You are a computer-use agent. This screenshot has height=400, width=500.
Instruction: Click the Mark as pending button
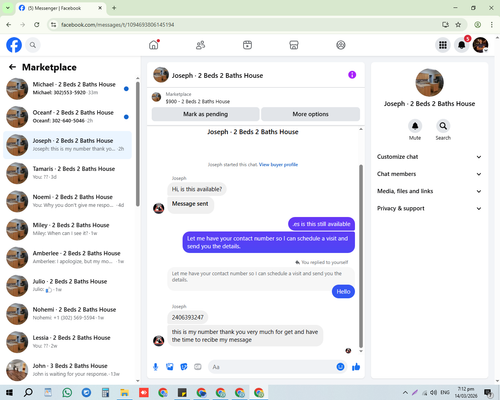click(205, 114)
